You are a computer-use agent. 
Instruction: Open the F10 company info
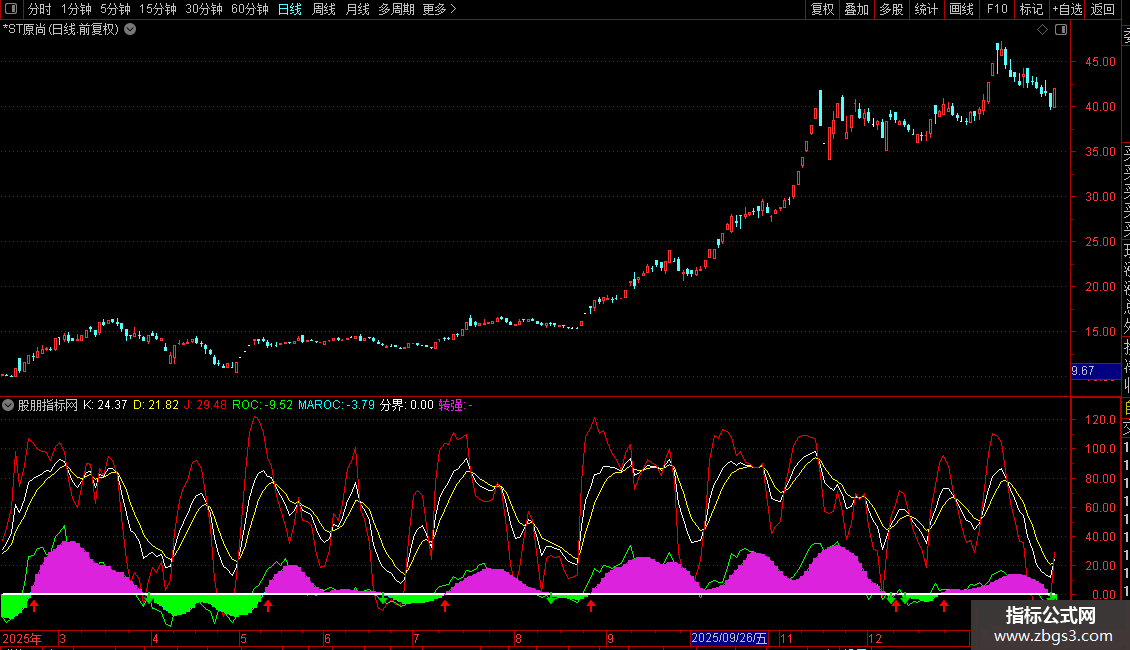pos(997,9)
